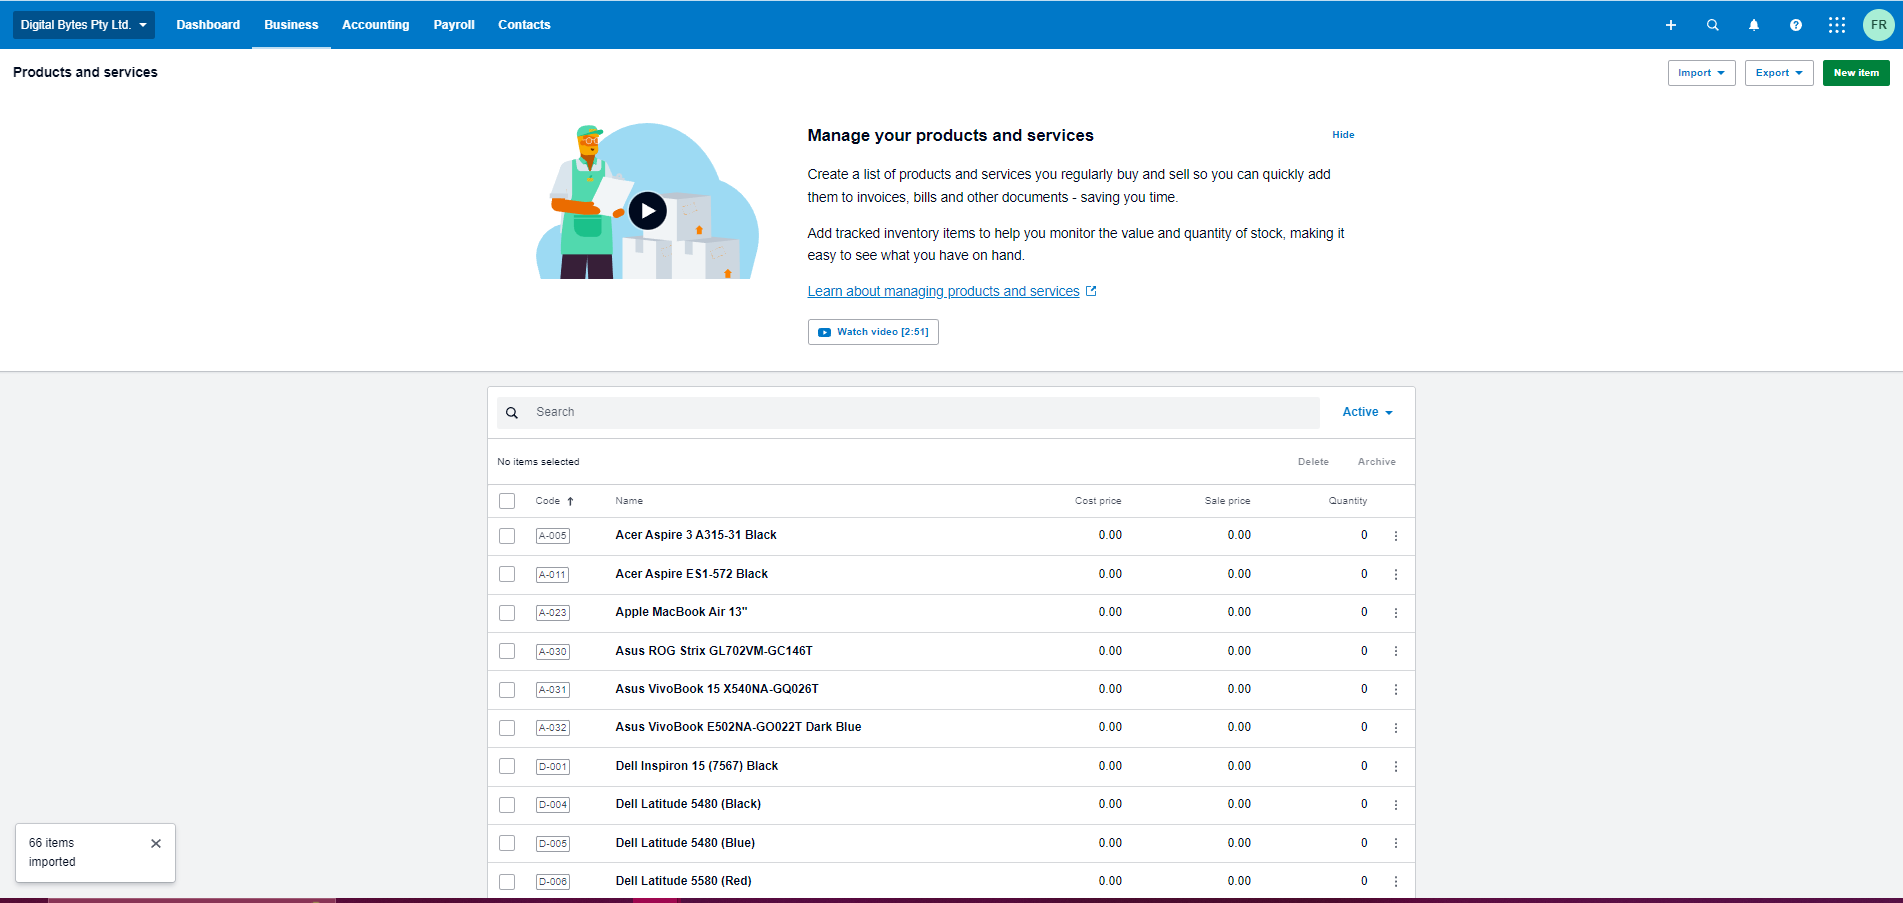Viewport: 1903px width, 903px height.
Task: Open the Accounting menu
Action: tap(376, 25)
